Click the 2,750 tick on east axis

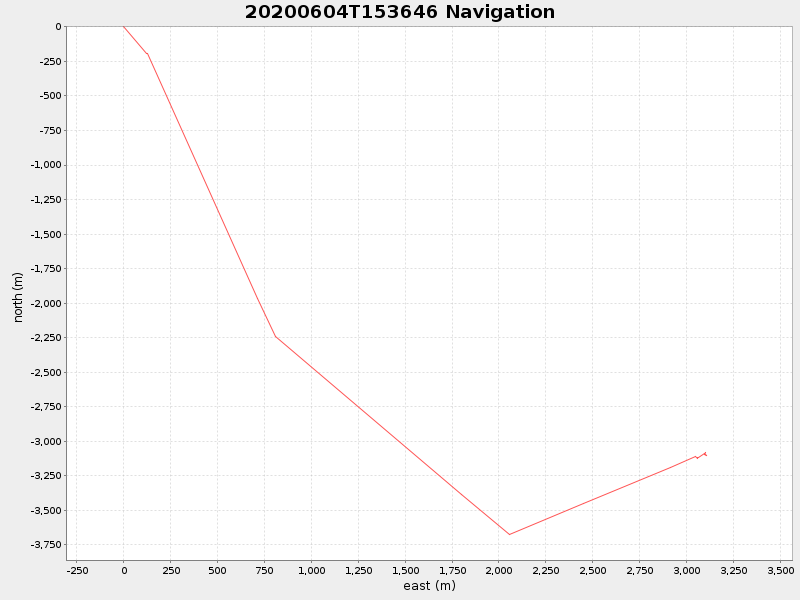coord(640,570)
